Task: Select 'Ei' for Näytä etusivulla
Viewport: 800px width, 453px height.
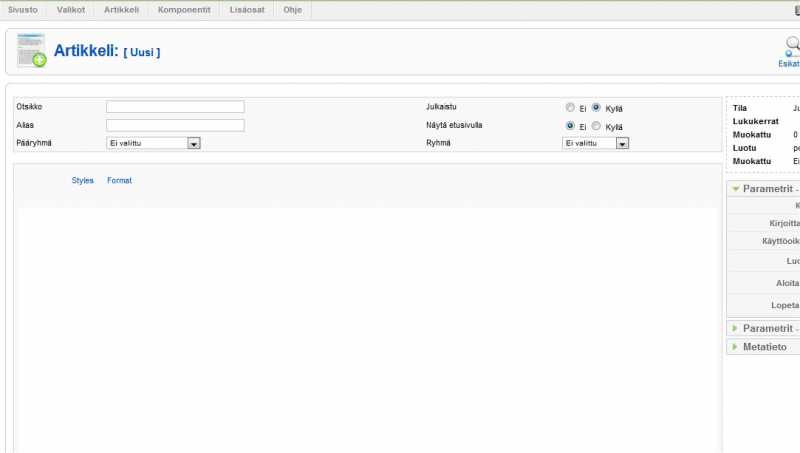Action: [570, 126]
